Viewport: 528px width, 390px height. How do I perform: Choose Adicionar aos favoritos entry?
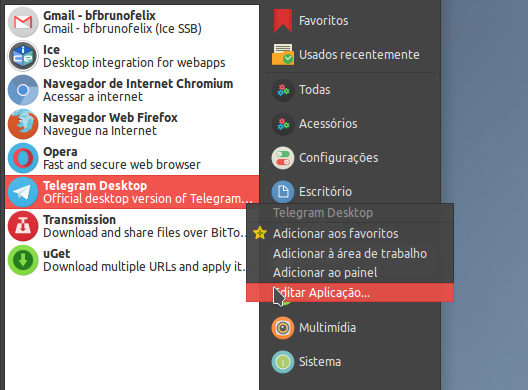(350, 233)
